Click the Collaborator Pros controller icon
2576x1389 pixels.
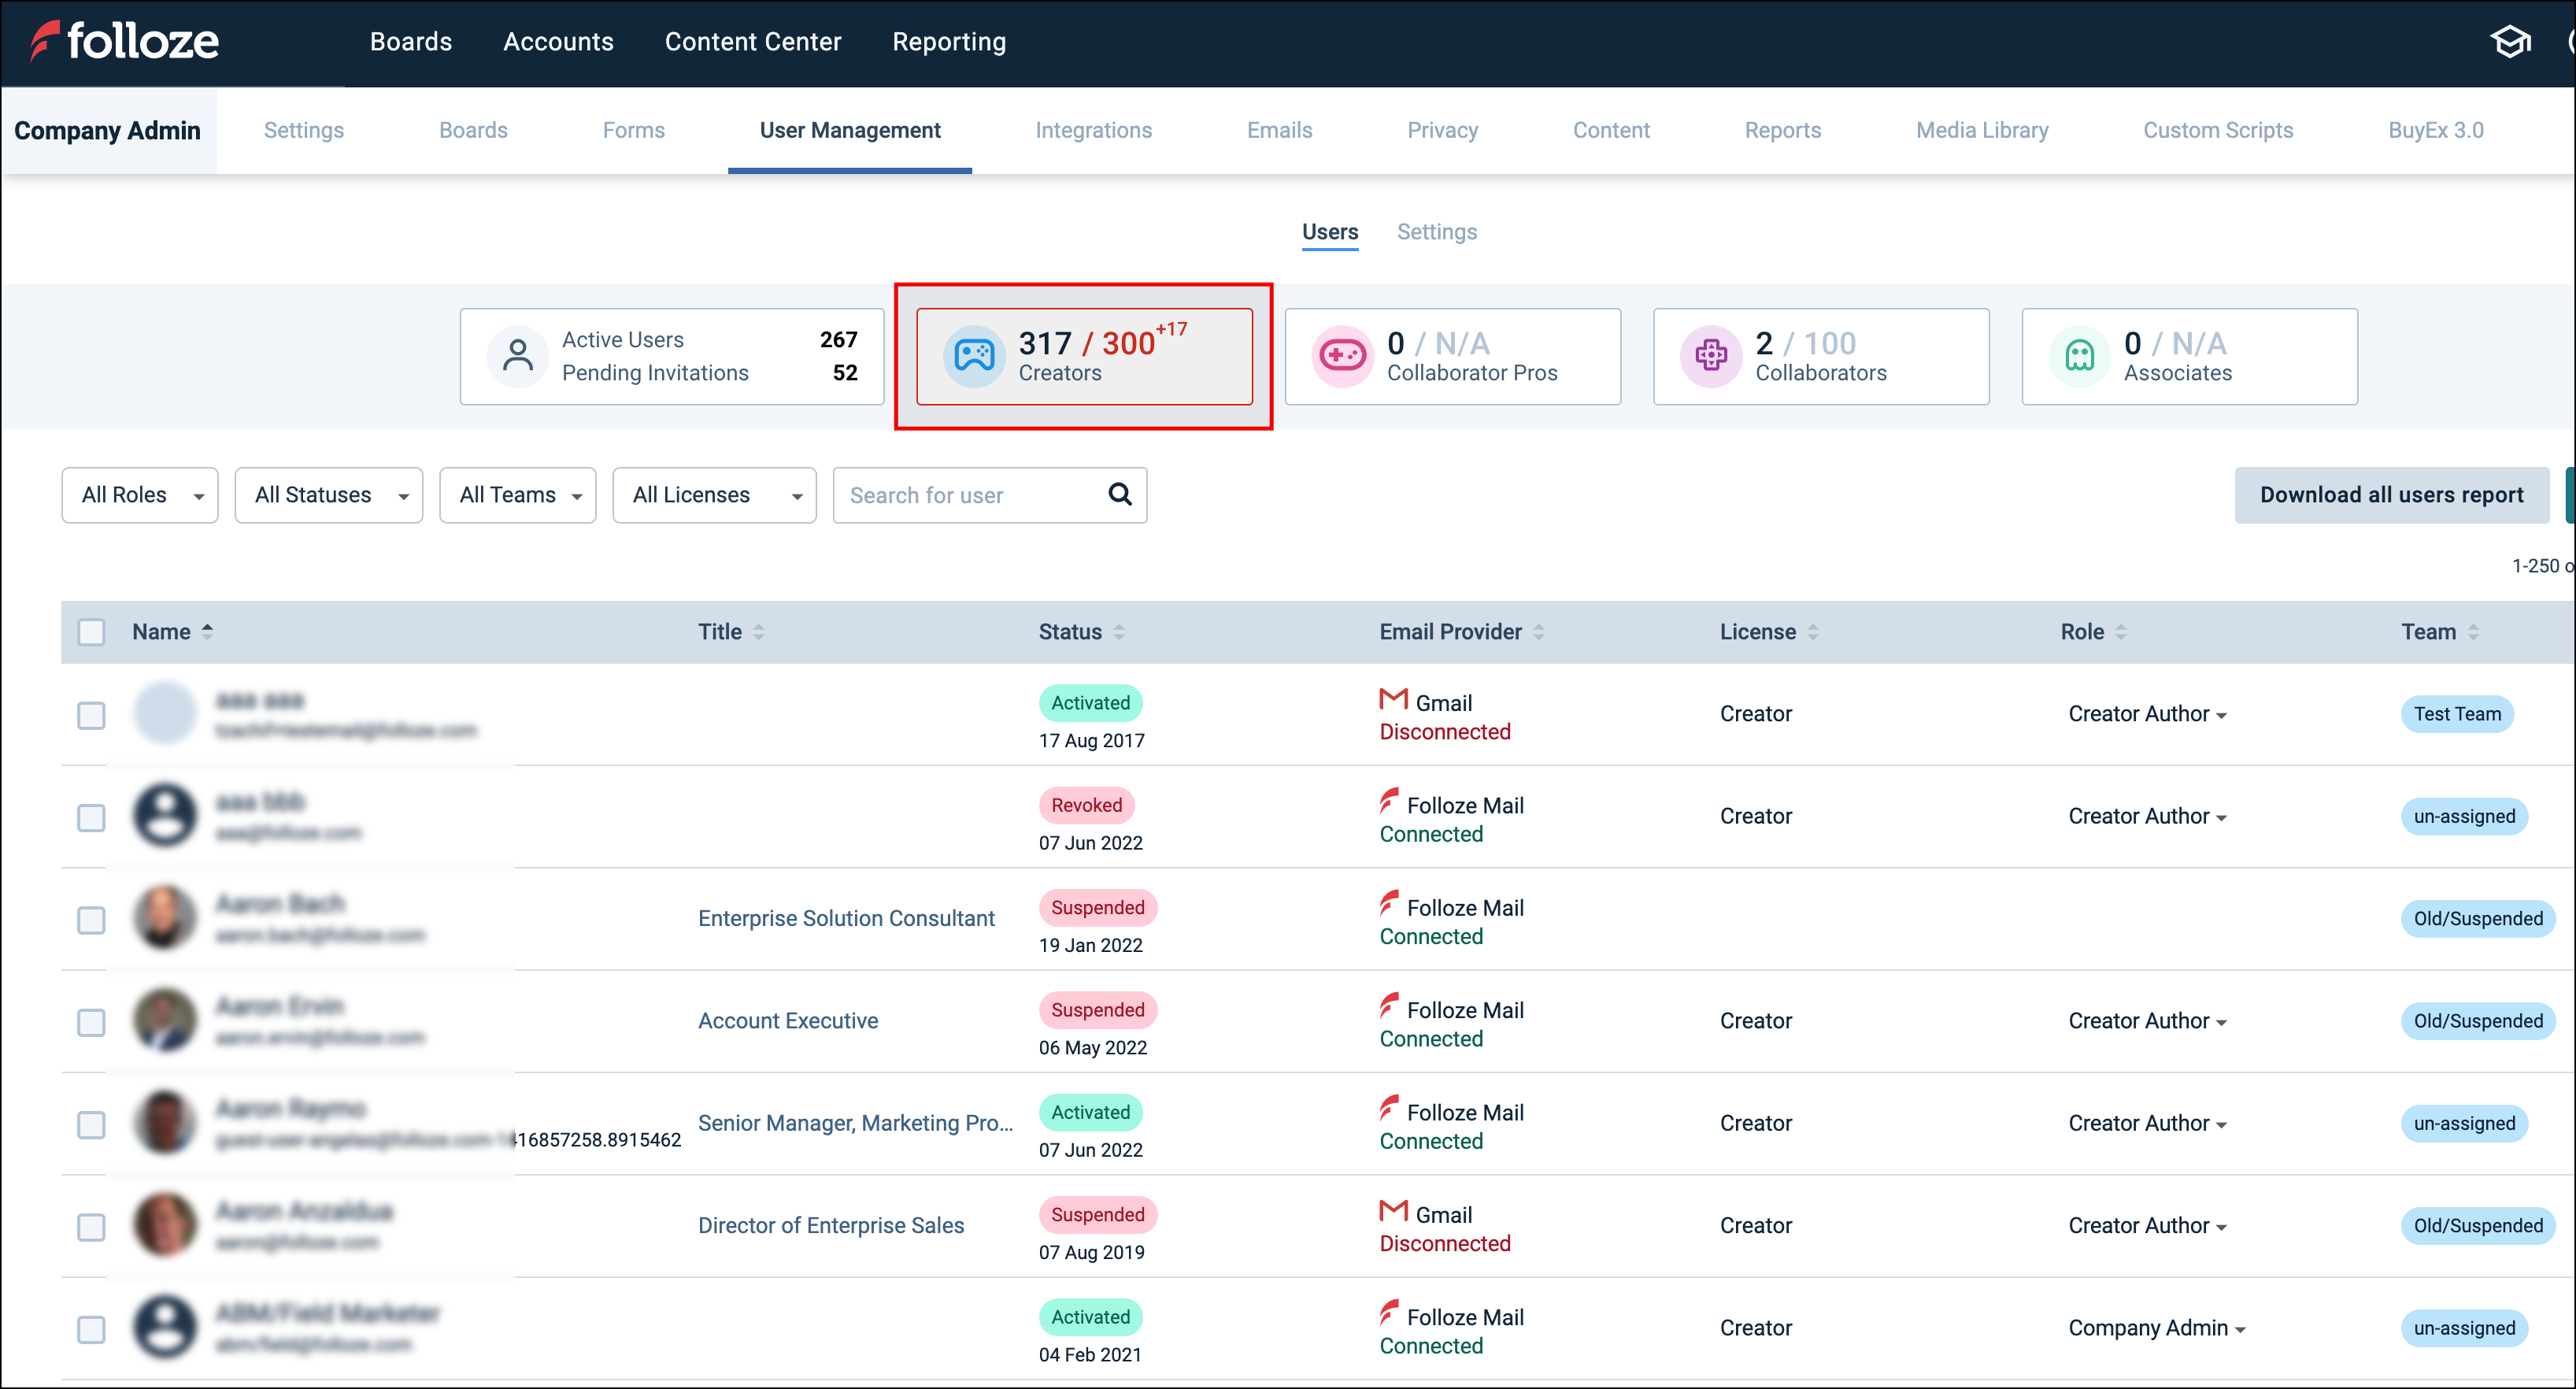click(1342, 356)
